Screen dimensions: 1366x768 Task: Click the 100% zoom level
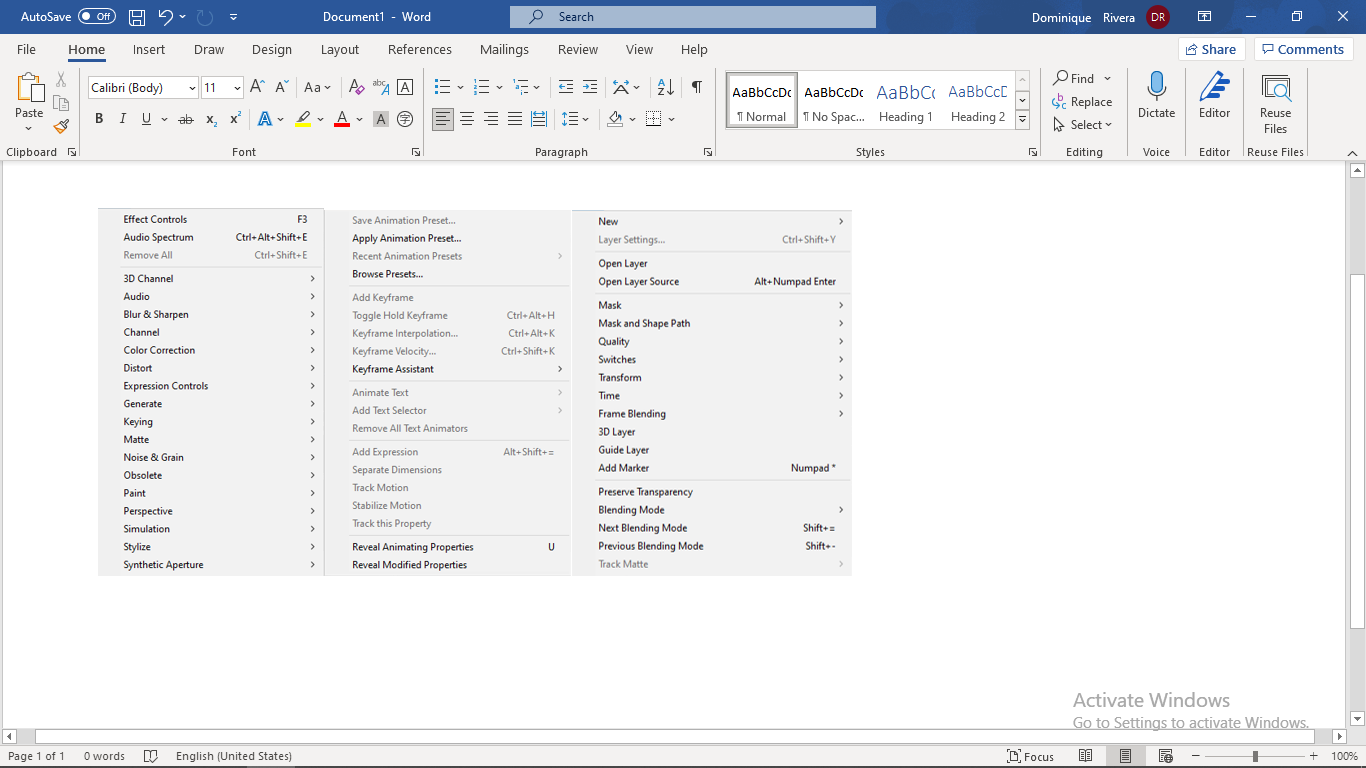[x=1345, y=756]
